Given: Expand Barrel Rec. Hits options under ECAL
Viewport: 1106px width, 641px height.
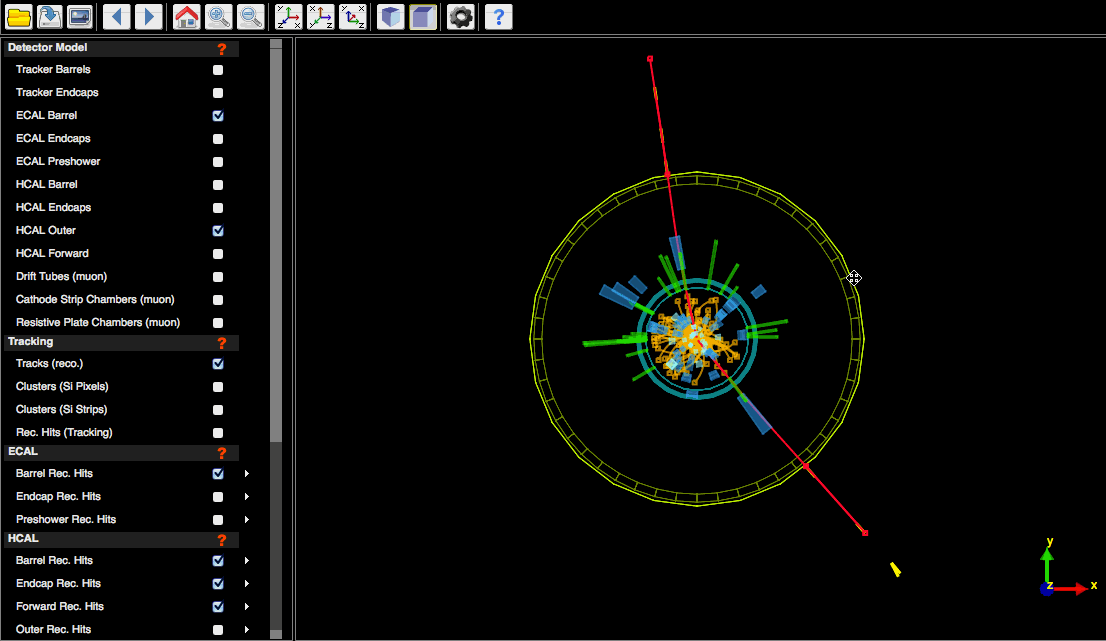Looking at the screenshot, I should coord(246,473).
